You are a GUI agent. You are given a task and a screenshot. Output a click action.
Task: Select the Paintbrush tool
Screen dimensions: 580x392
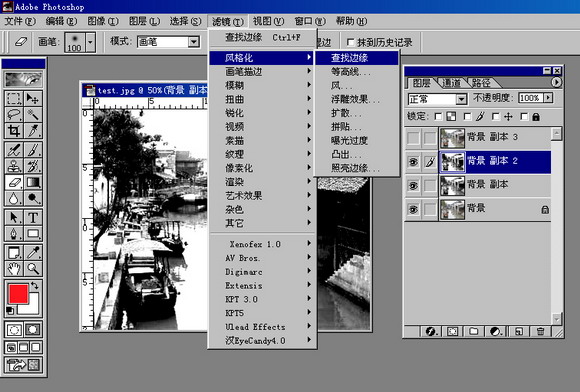pyautogui.click(x=33, y=150)
